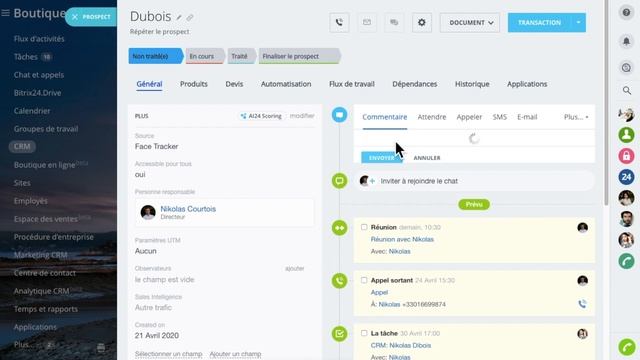Click the green chat timeline icon
The height and width of the screenshot is (360, 640).
point(339,180)
